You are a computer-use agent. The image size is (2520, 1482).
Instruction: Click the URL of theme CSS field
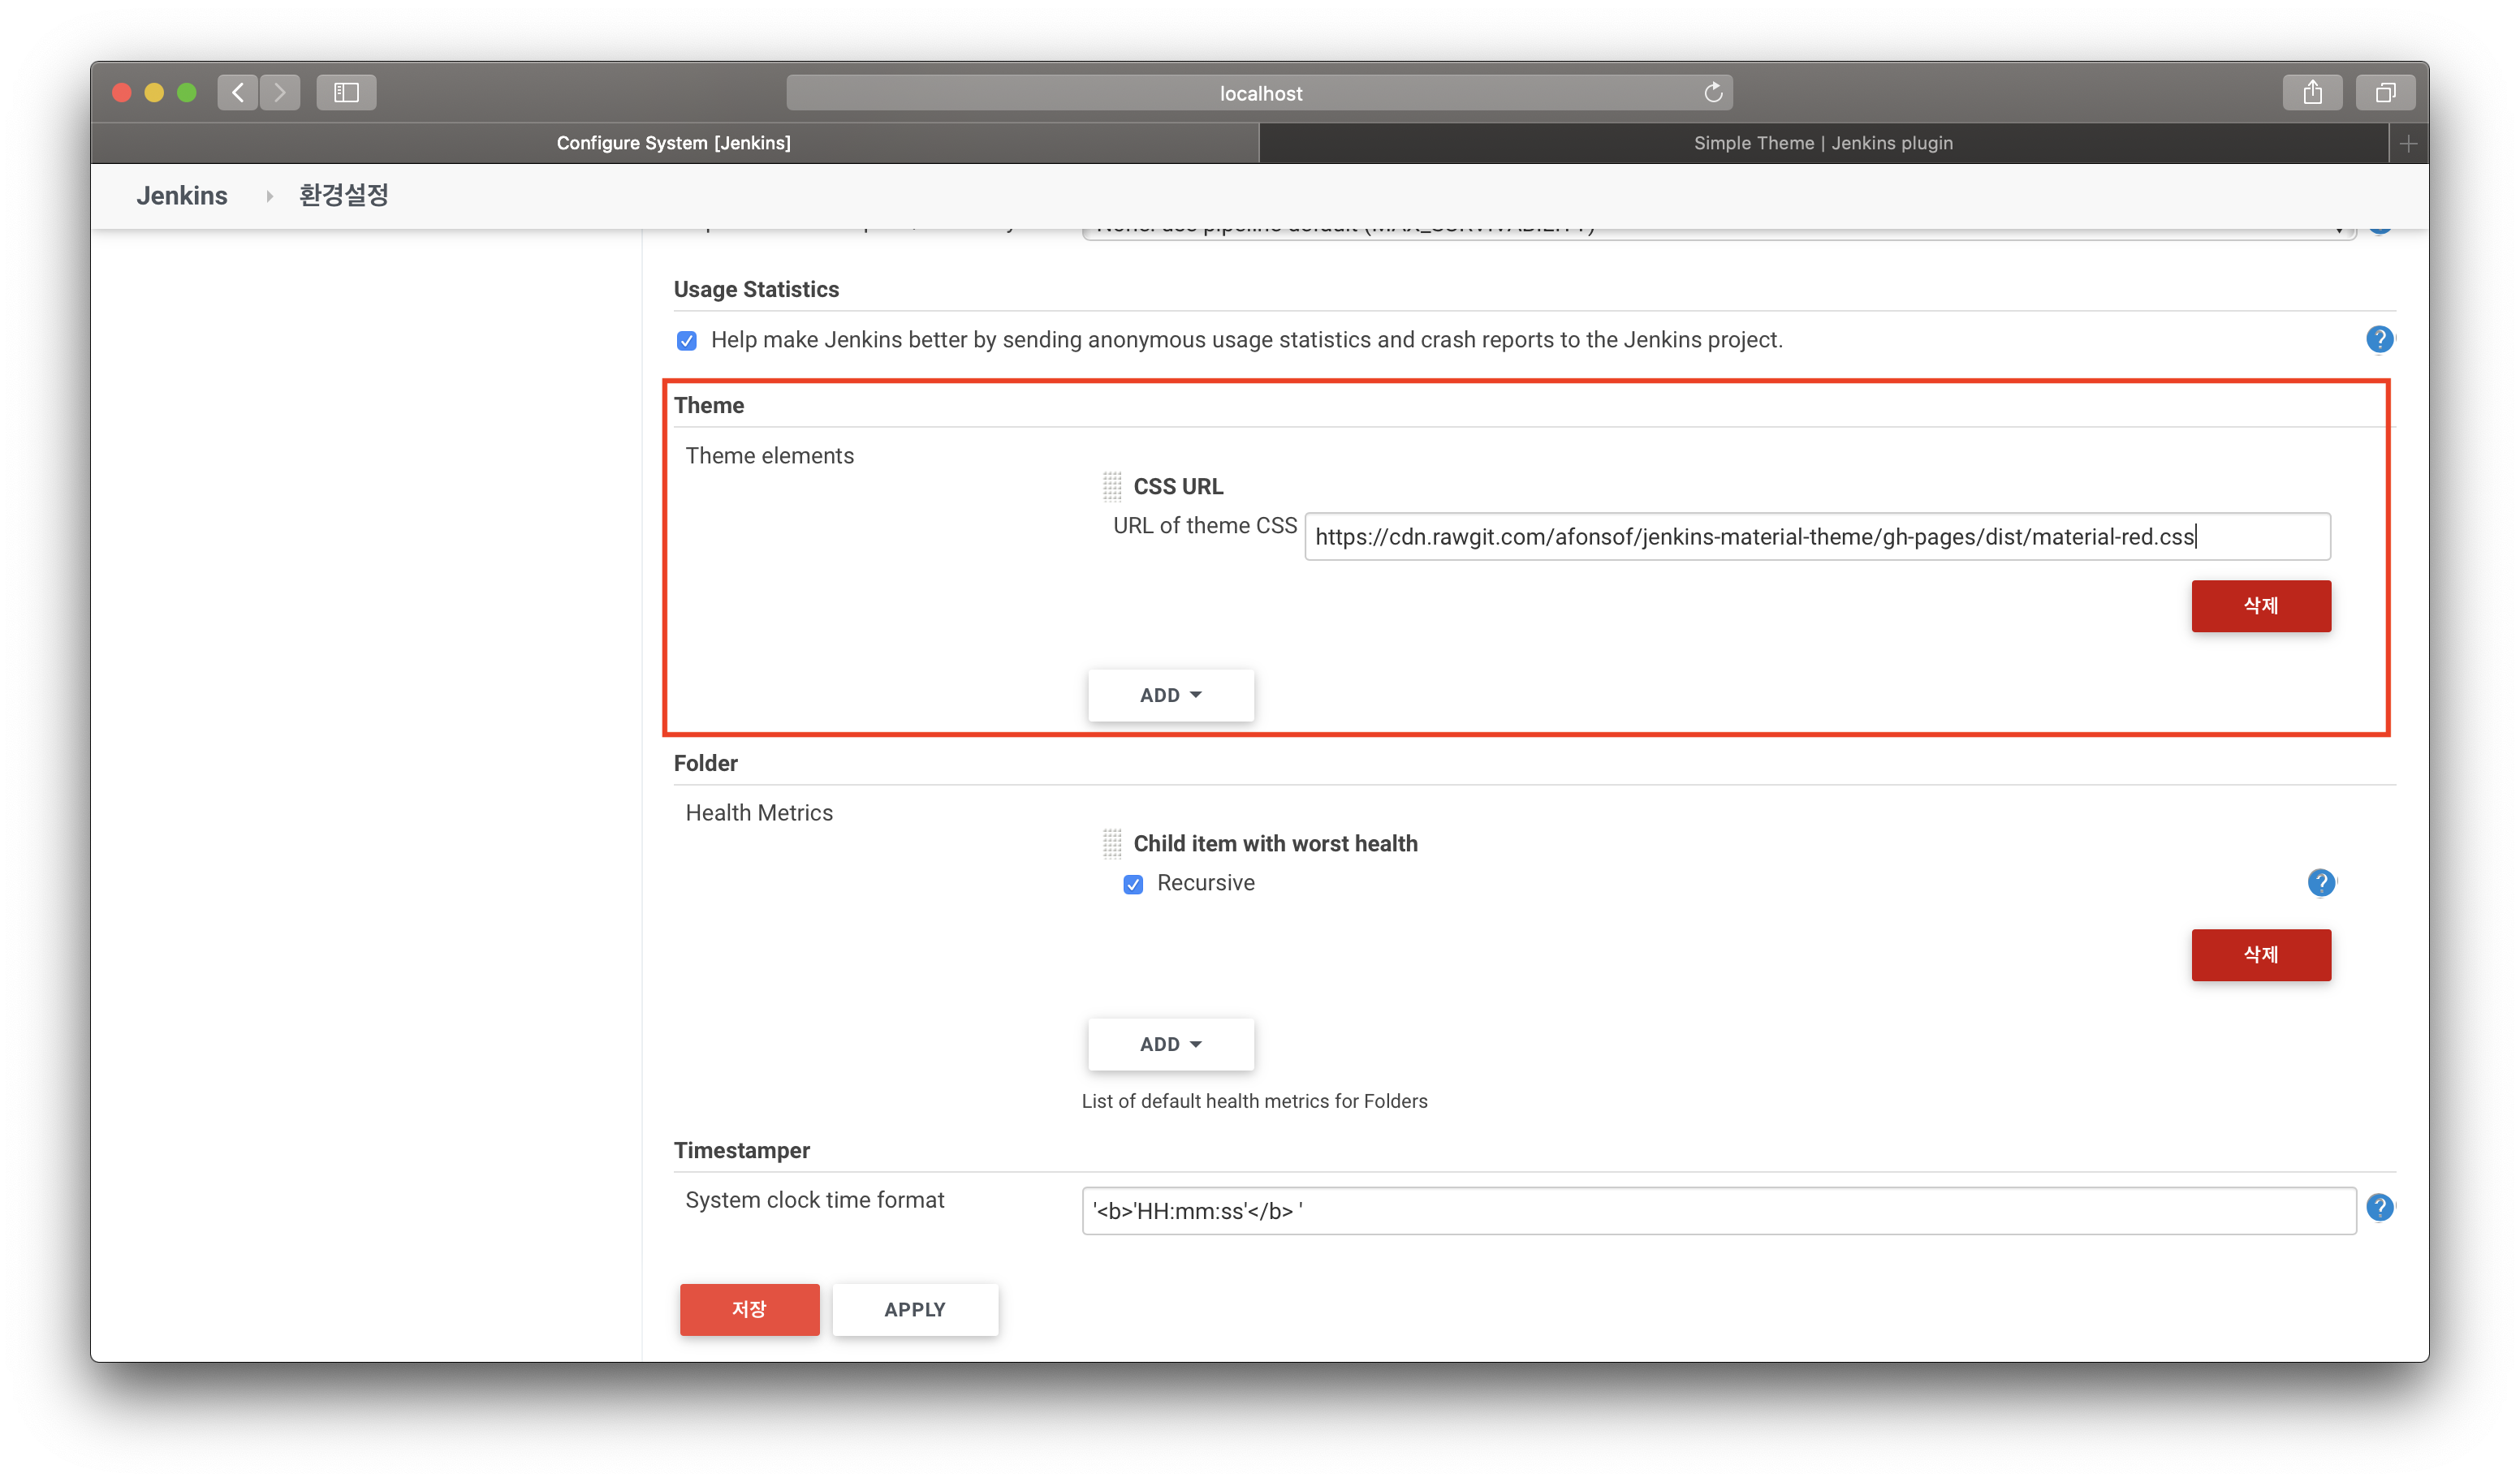[x=1816, y=537]
